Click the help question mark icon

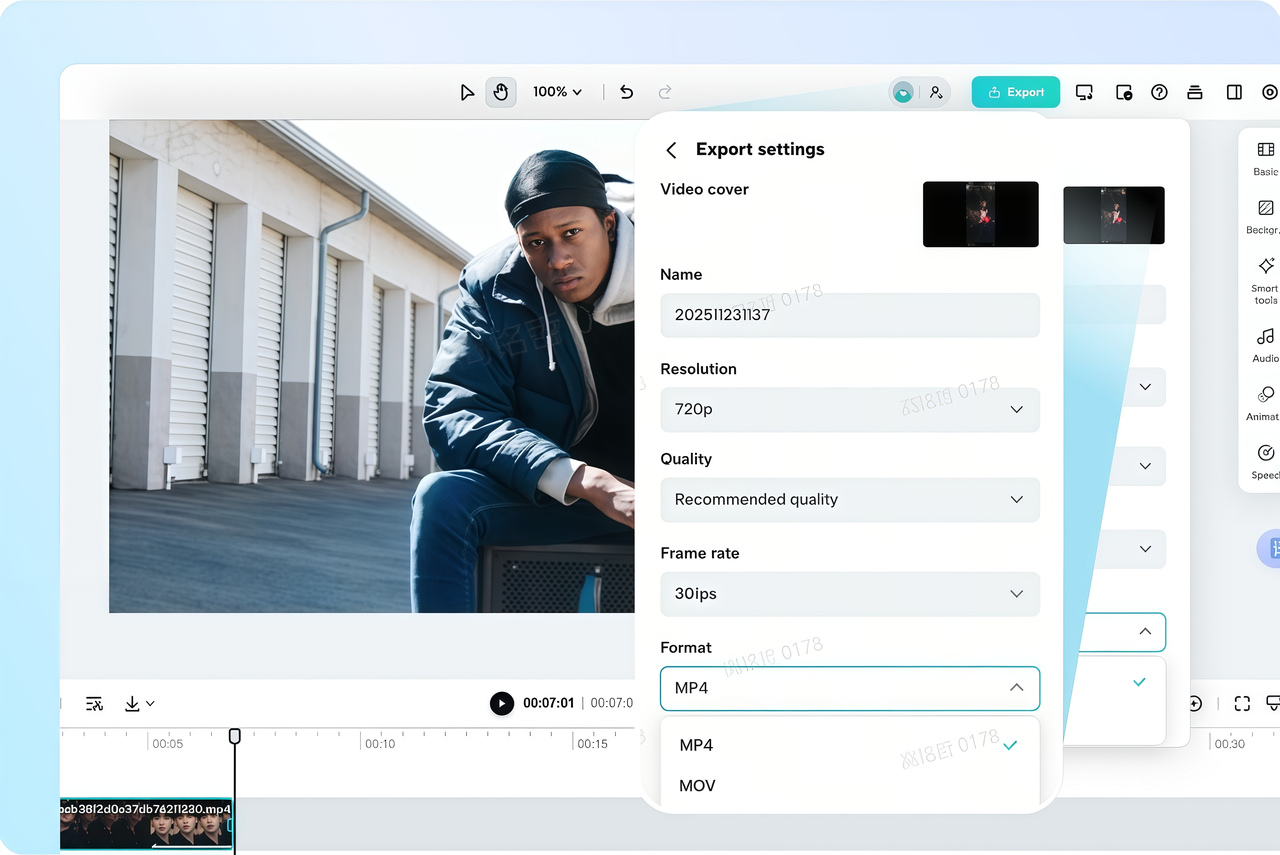point(1159,91)
